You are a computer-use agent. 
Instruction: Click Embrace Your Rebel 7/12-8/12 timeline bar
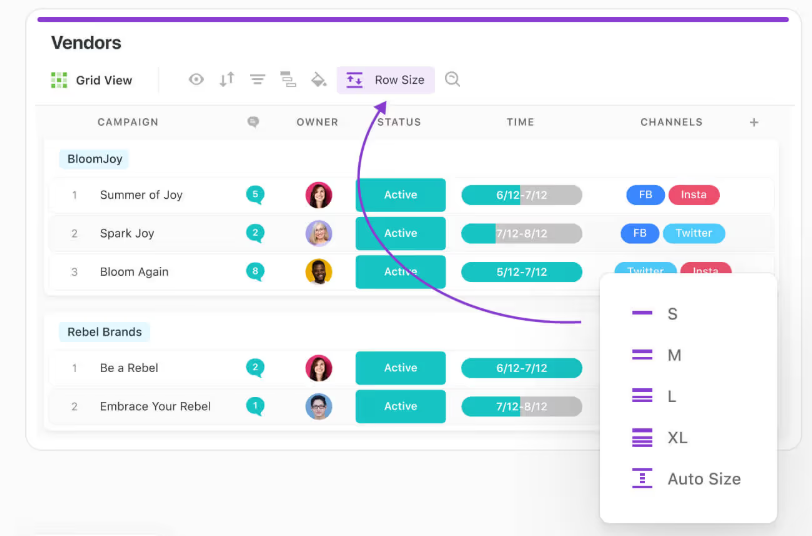(x=521, y=407)
